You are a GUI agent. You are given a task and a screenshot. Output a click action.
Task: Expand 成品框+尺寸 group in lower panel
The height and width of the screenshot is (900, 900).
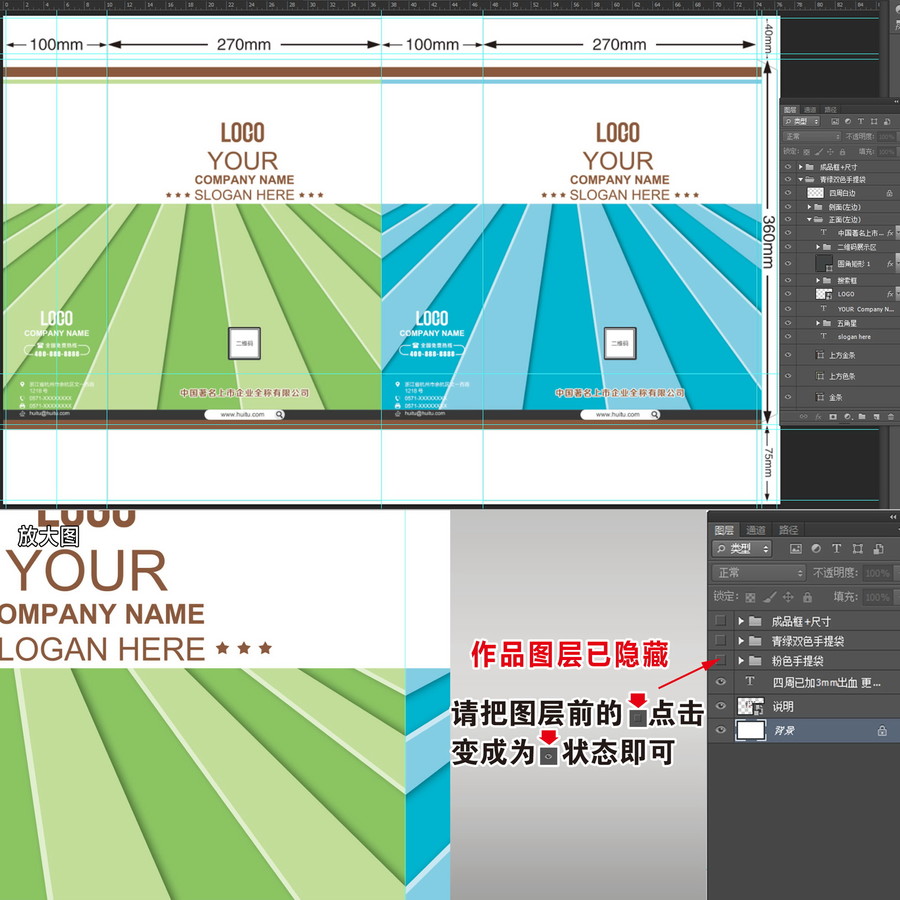pos(741,621)
